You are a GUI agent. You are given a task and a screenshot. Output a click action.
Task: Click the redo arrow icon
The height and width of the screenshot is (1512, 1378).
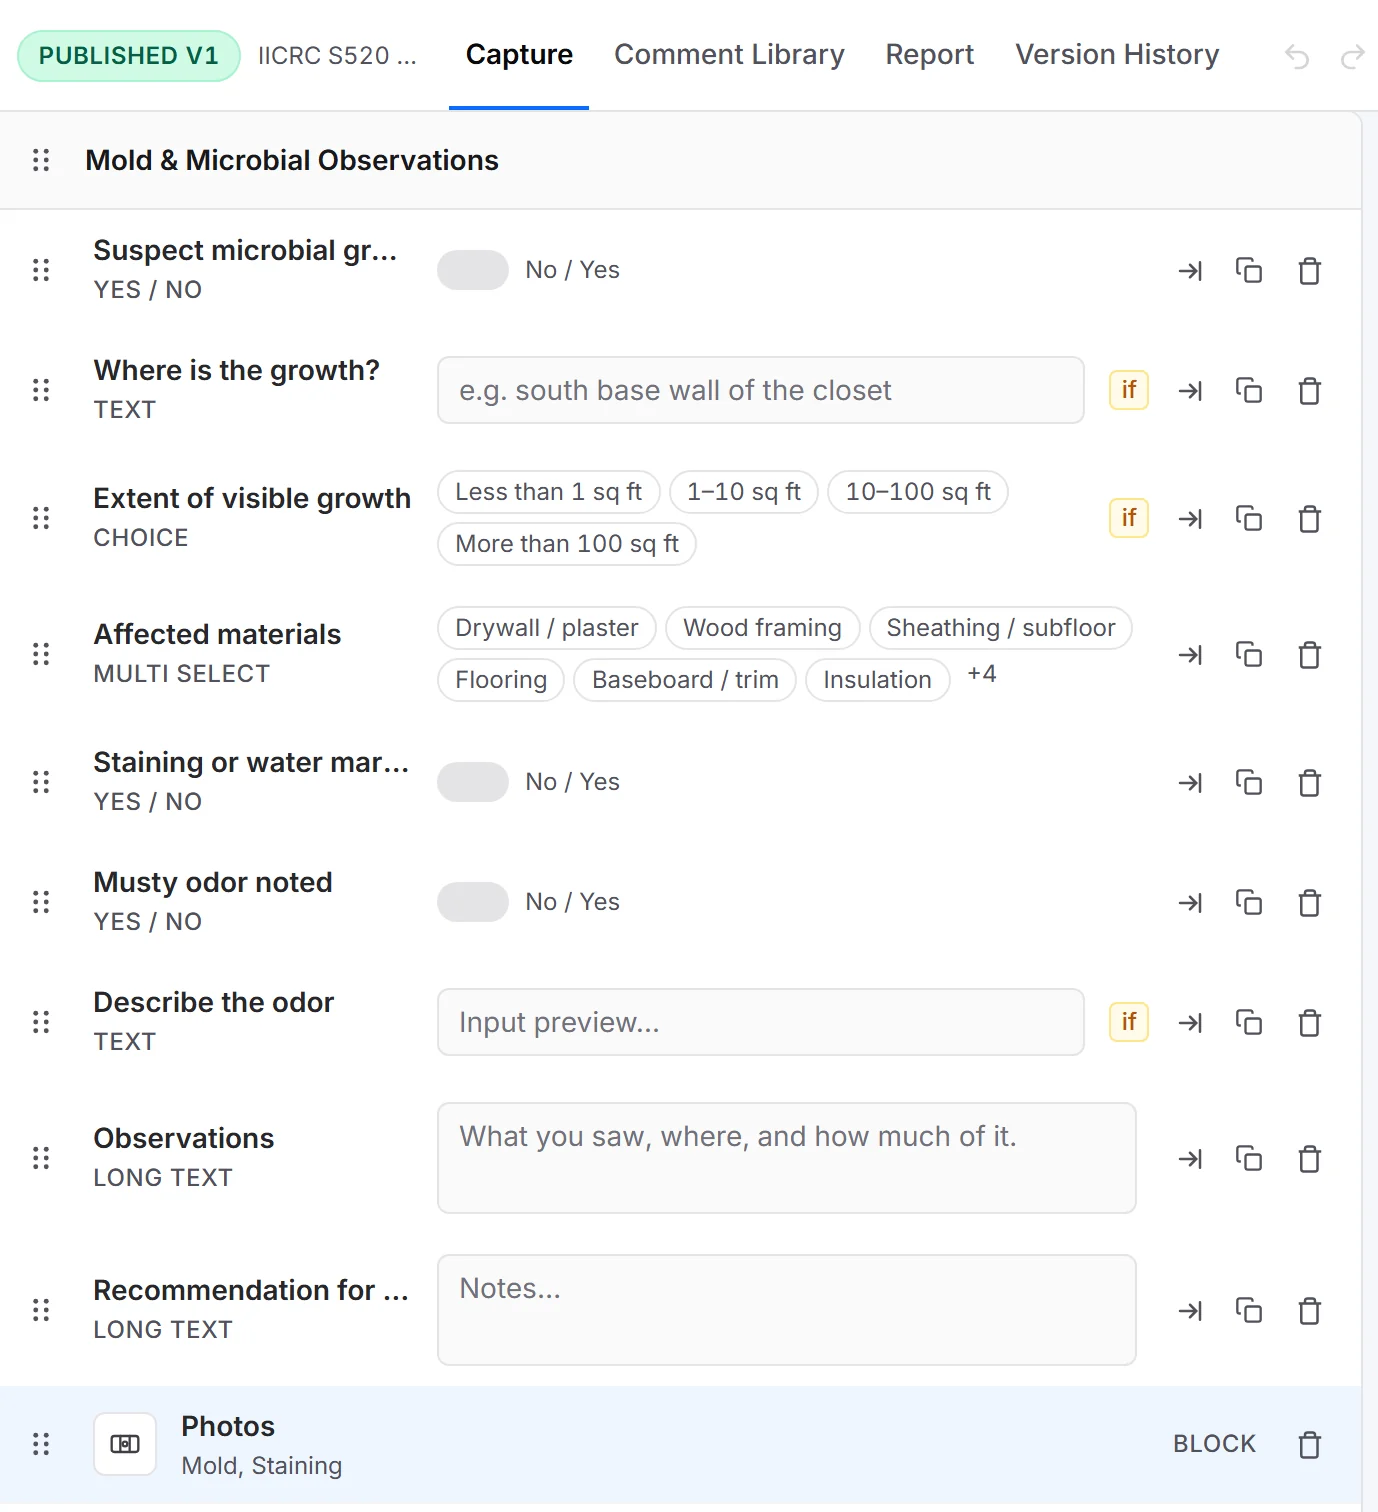coord(1352,56)
